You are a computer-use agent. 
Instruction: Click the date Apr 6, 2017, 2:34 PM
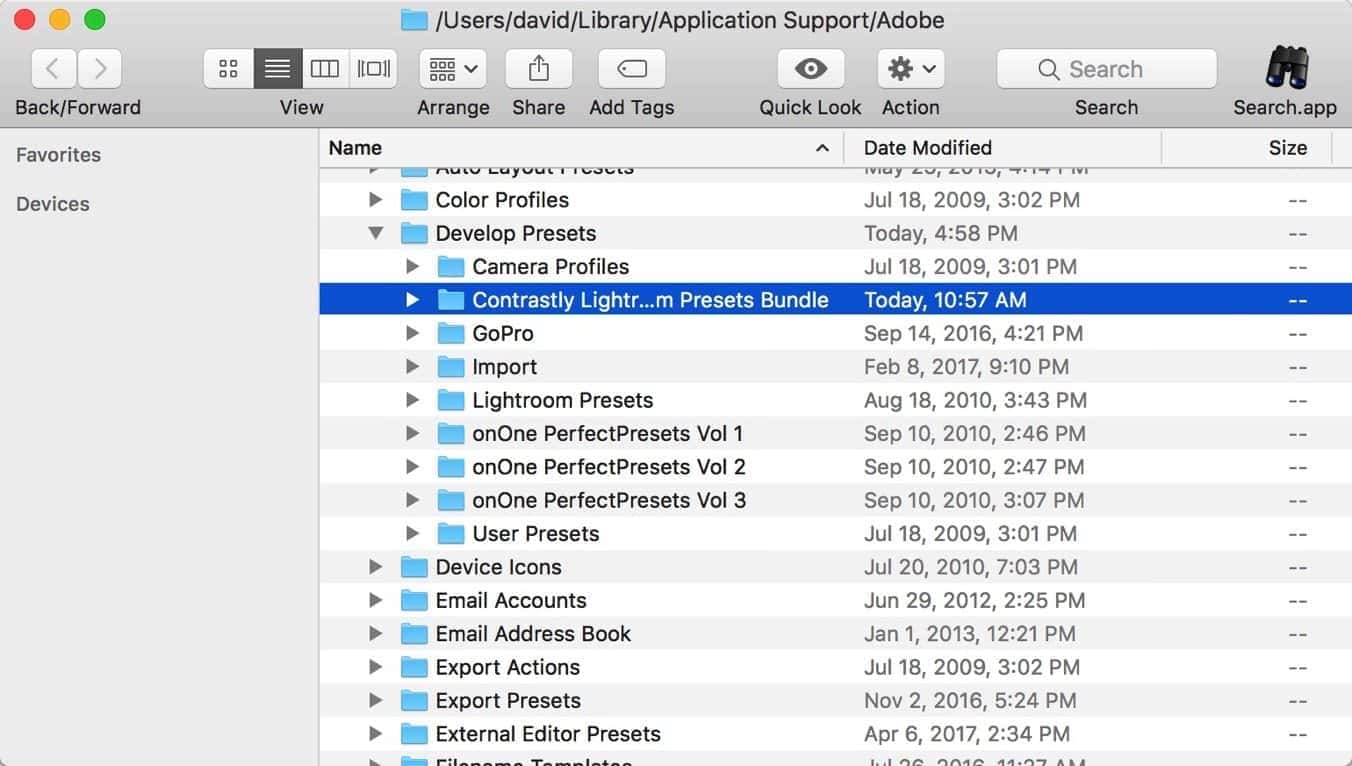click(967, 734)
